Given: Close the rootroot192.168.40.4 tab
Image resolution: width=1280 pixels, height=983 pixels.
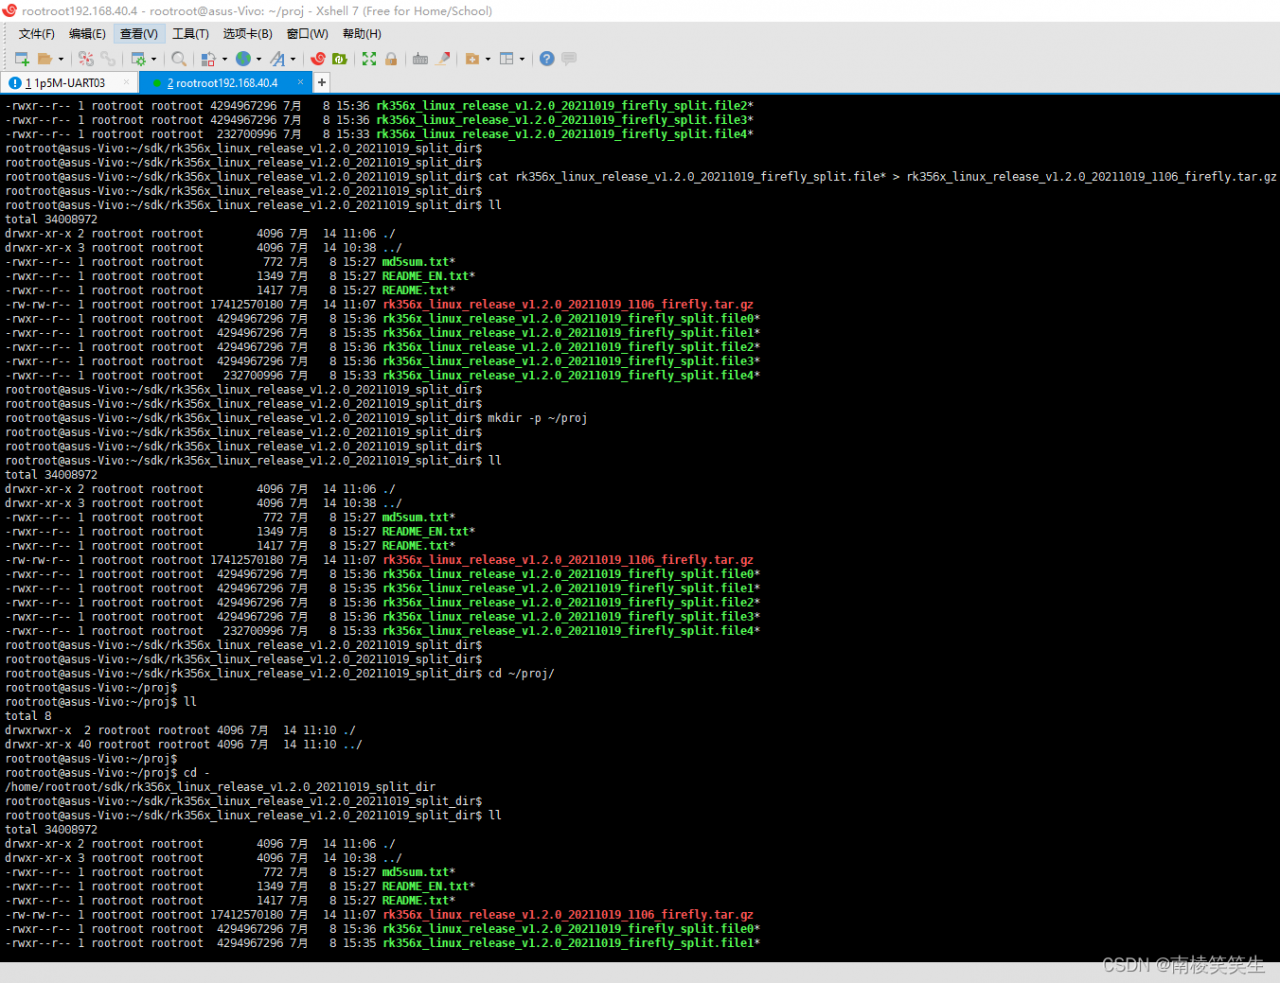Looking at the screenshot, I should (x=301, y=83).
